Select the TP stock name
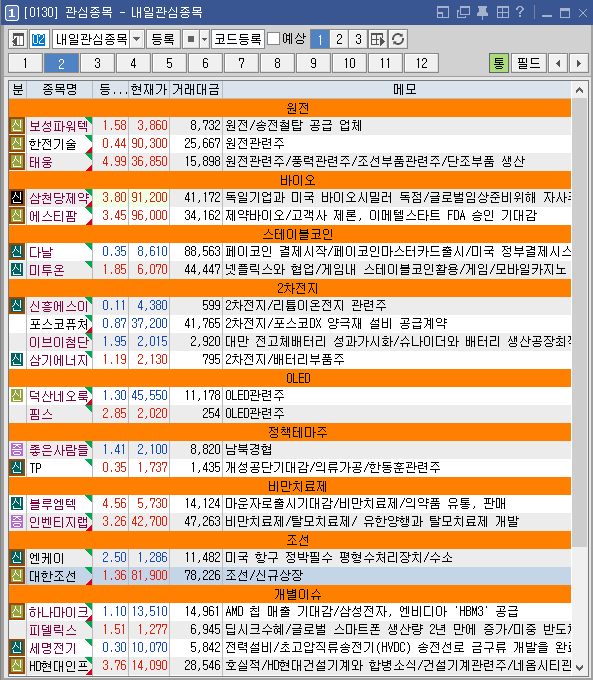Image resolution: width=593 pixels, height=680 pixels. point(36,468)
